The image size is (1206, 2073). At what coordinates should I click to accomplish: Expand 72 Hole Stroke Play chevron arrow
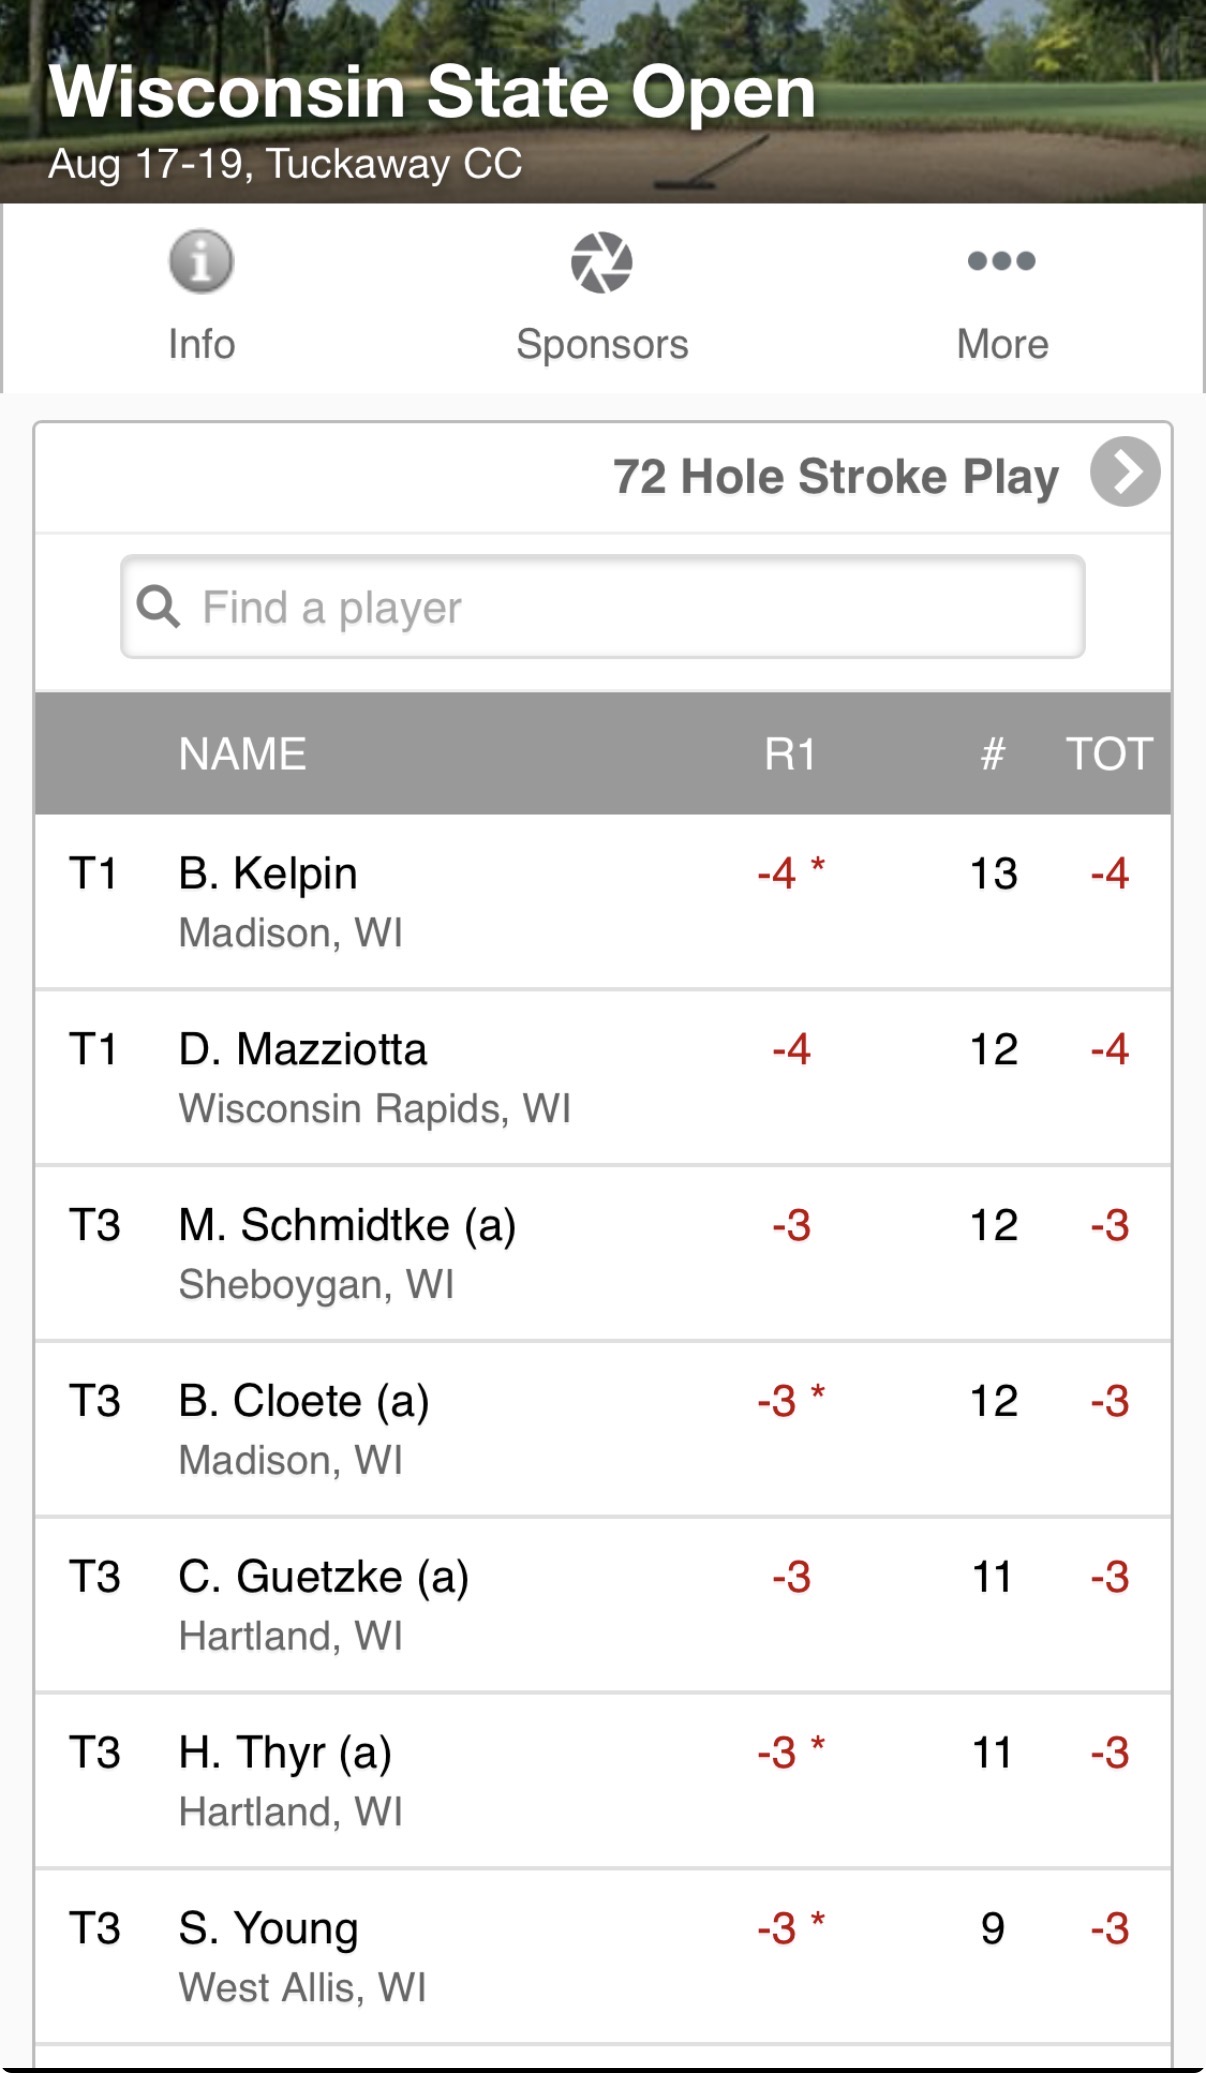(1125, 472)
